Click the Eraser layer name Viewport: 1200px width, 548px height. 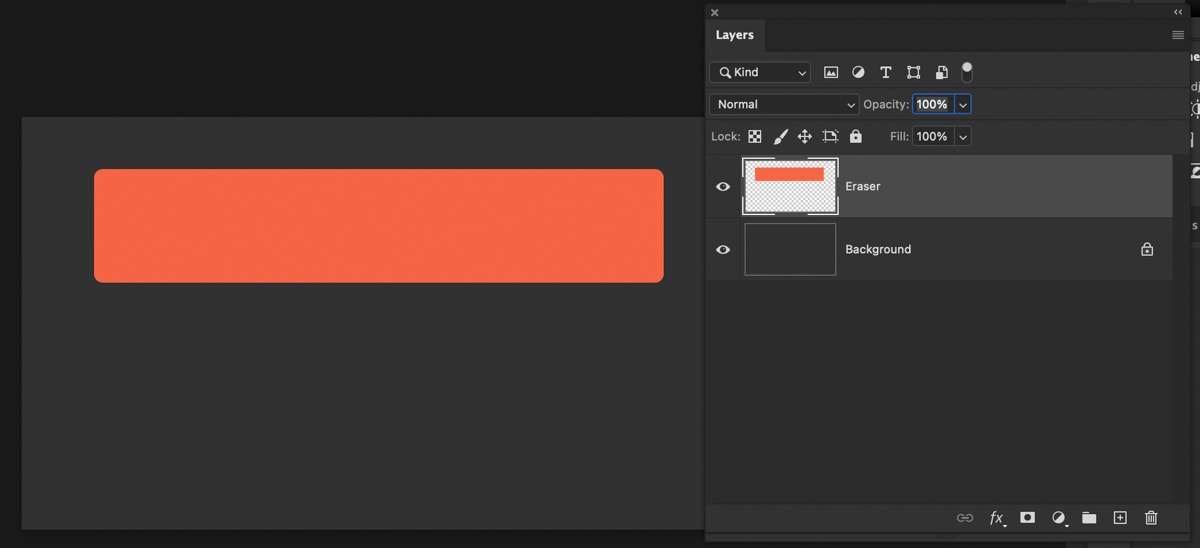(x=862, y=186)
